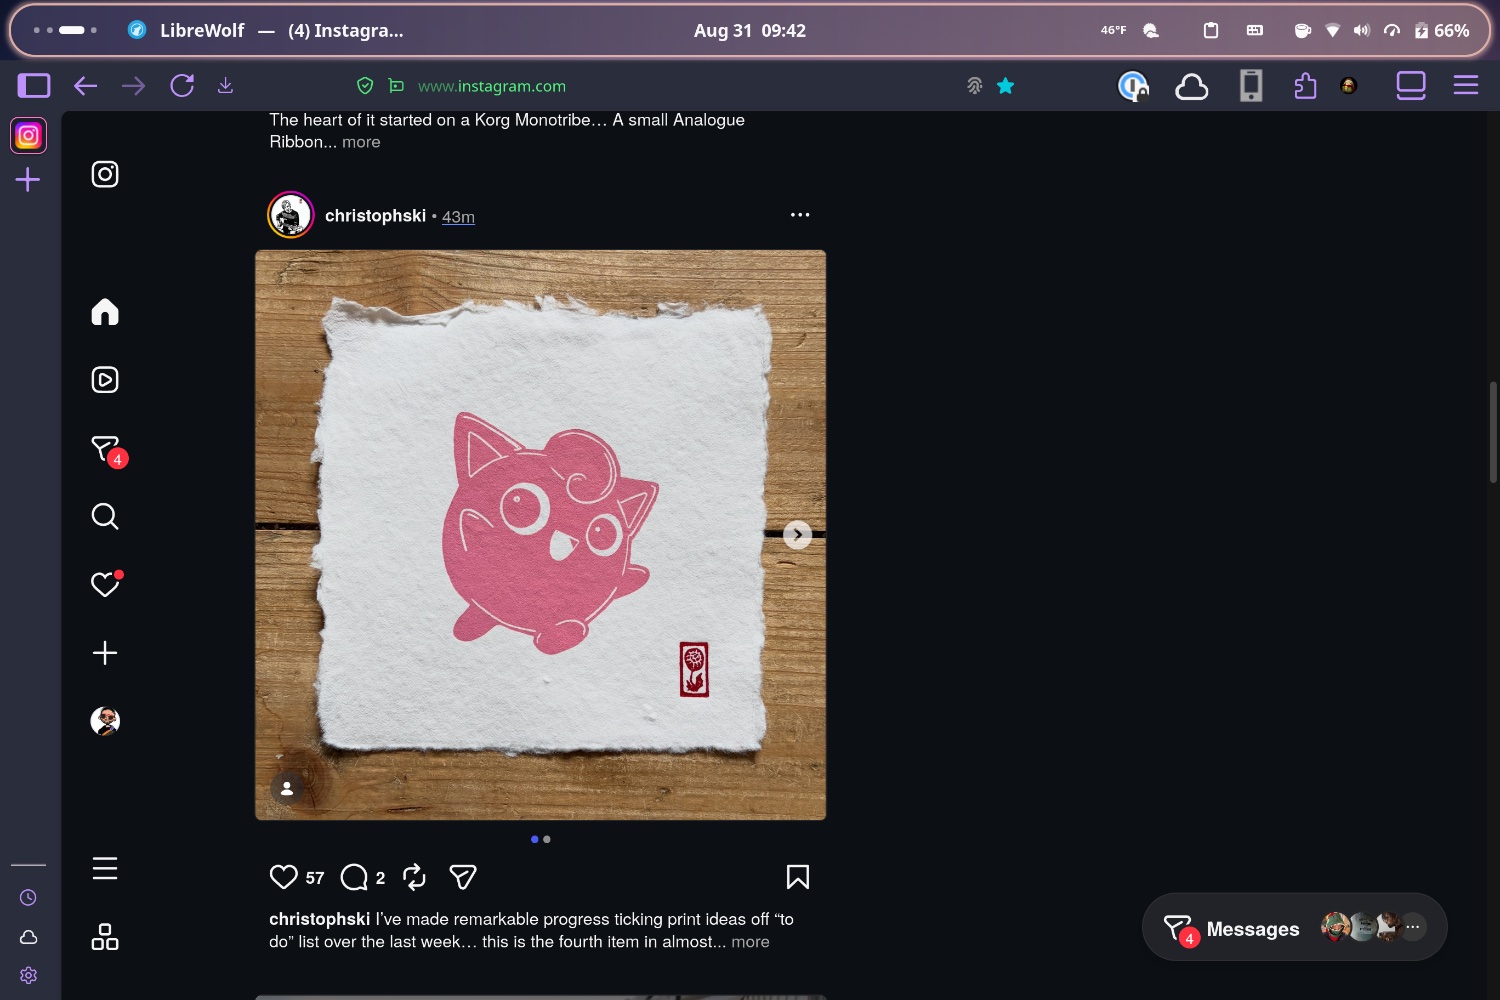The width and height of the screenshot is (1500, 1000).
Task: Open direct messages icon in sidebar
Action: [107, 450]
